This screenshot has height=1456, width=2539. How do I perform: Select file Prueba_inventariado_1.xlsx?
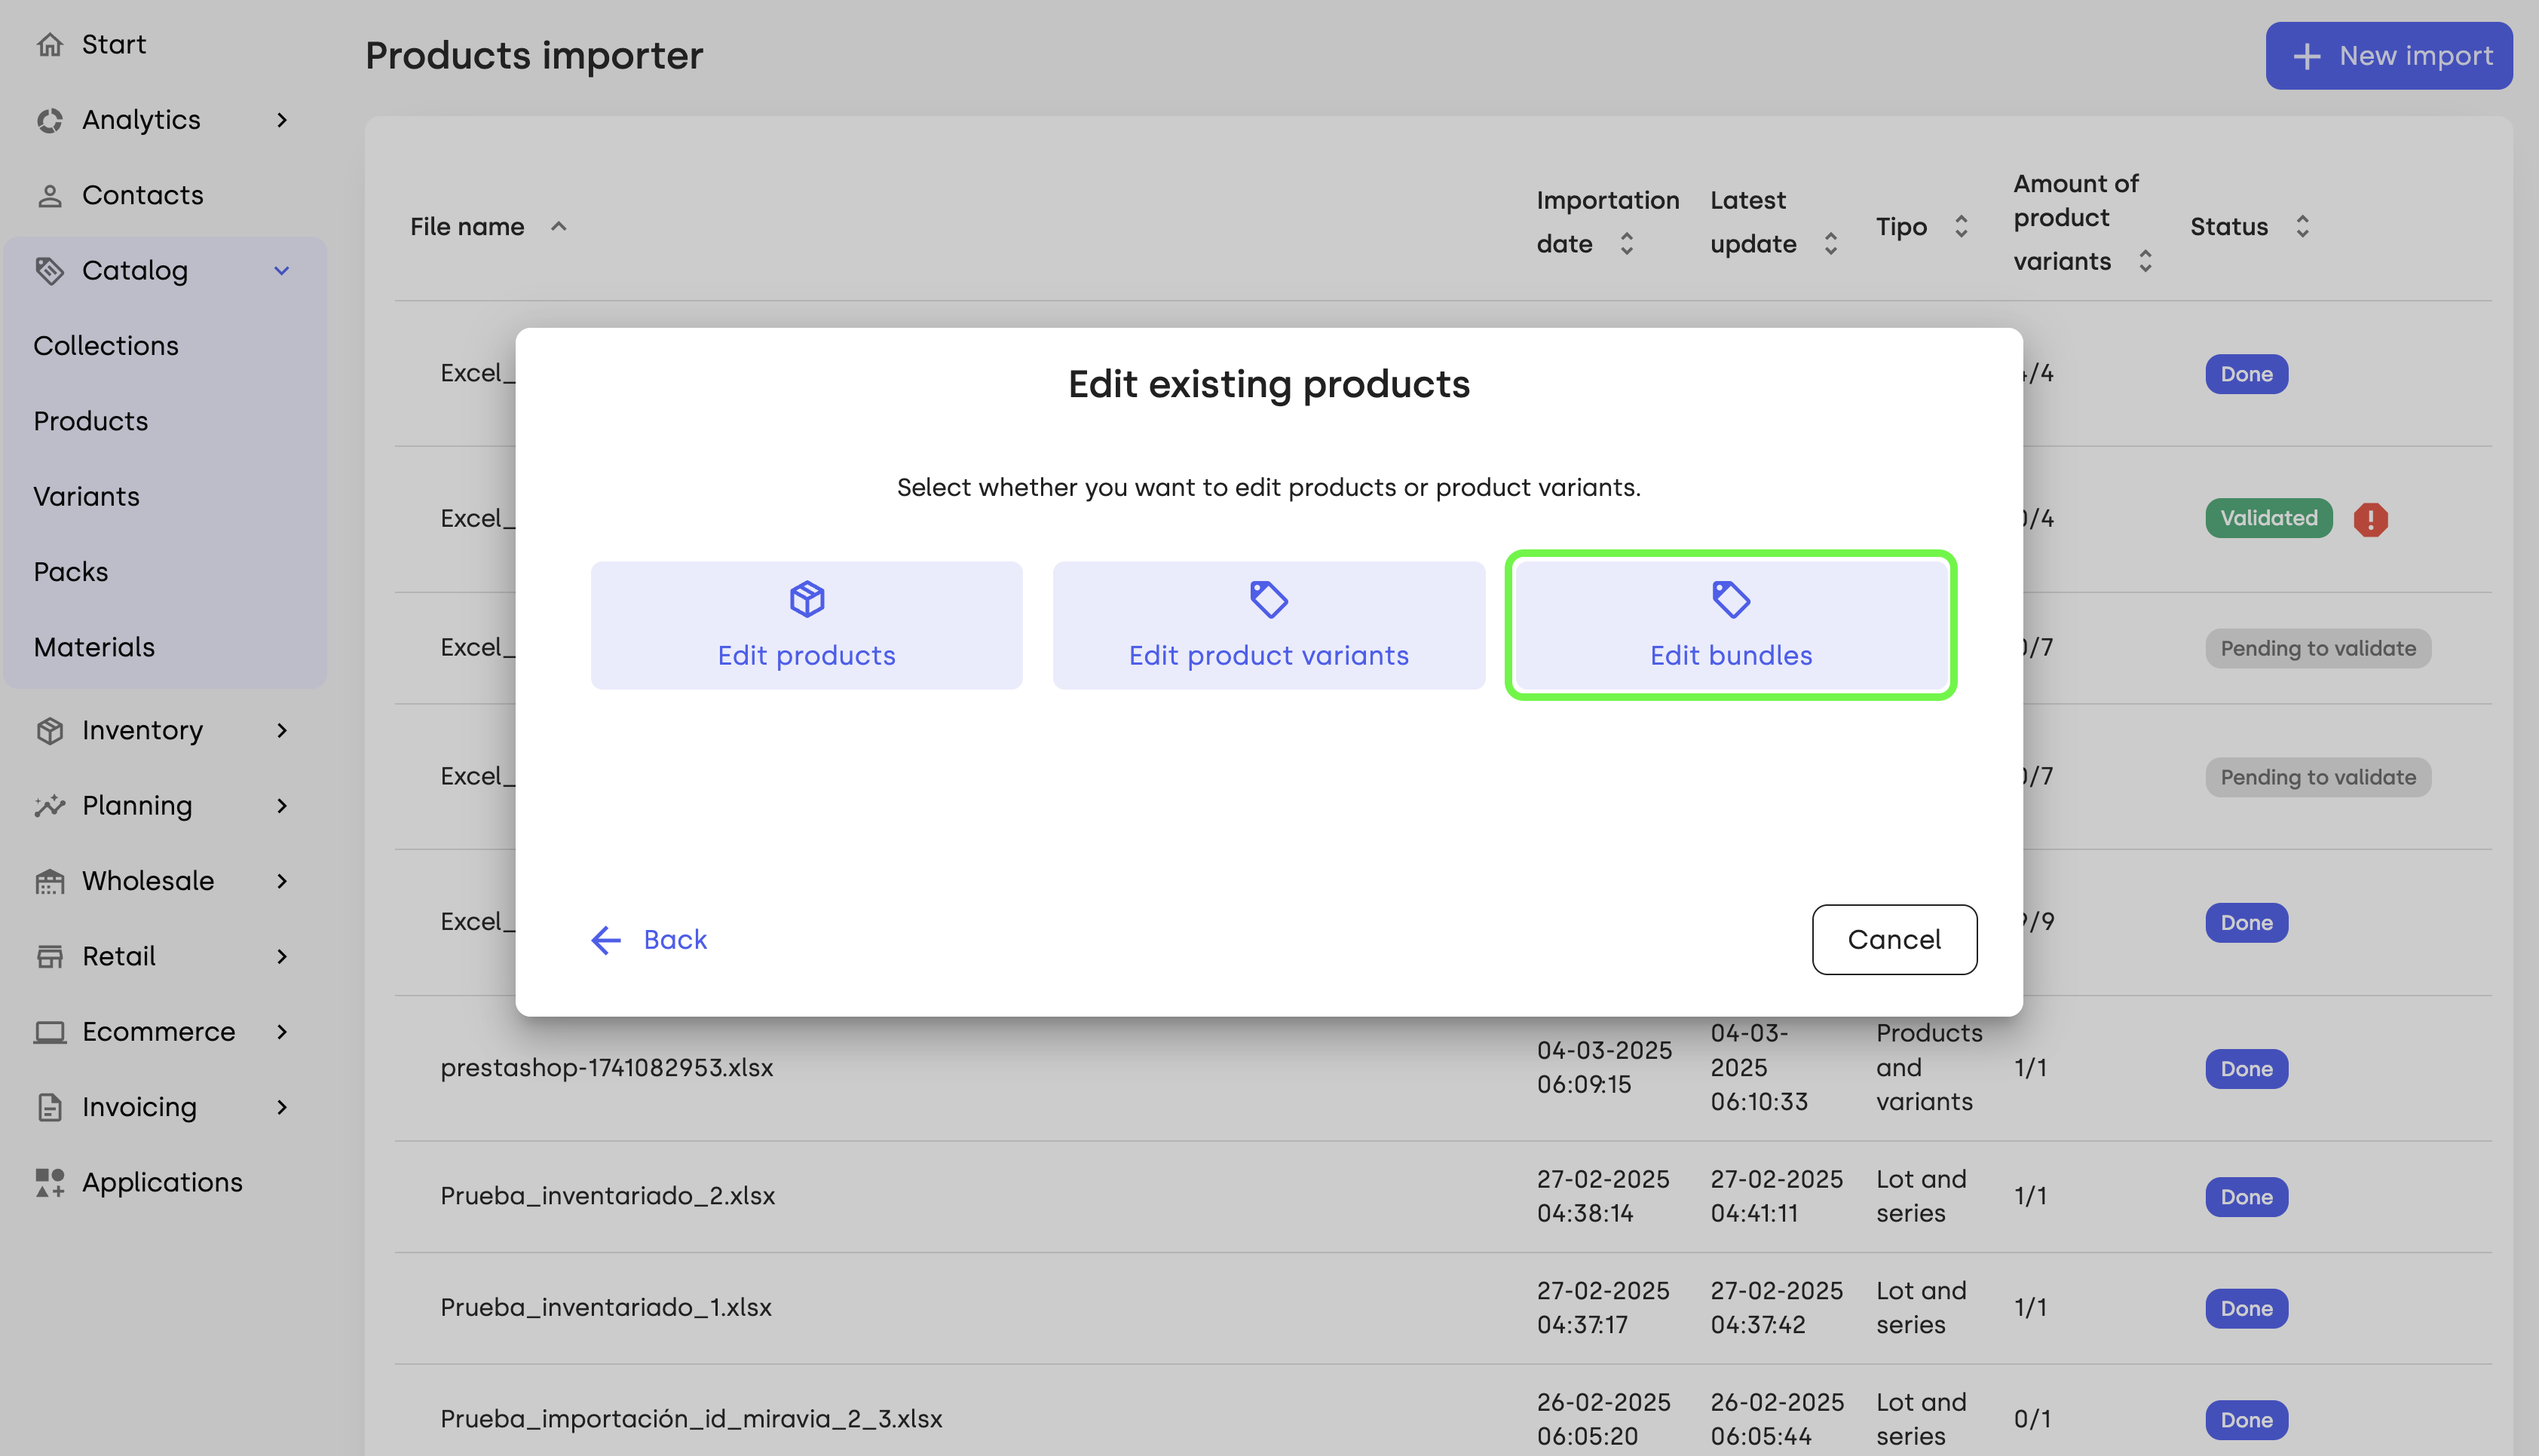pos(606,1308)
